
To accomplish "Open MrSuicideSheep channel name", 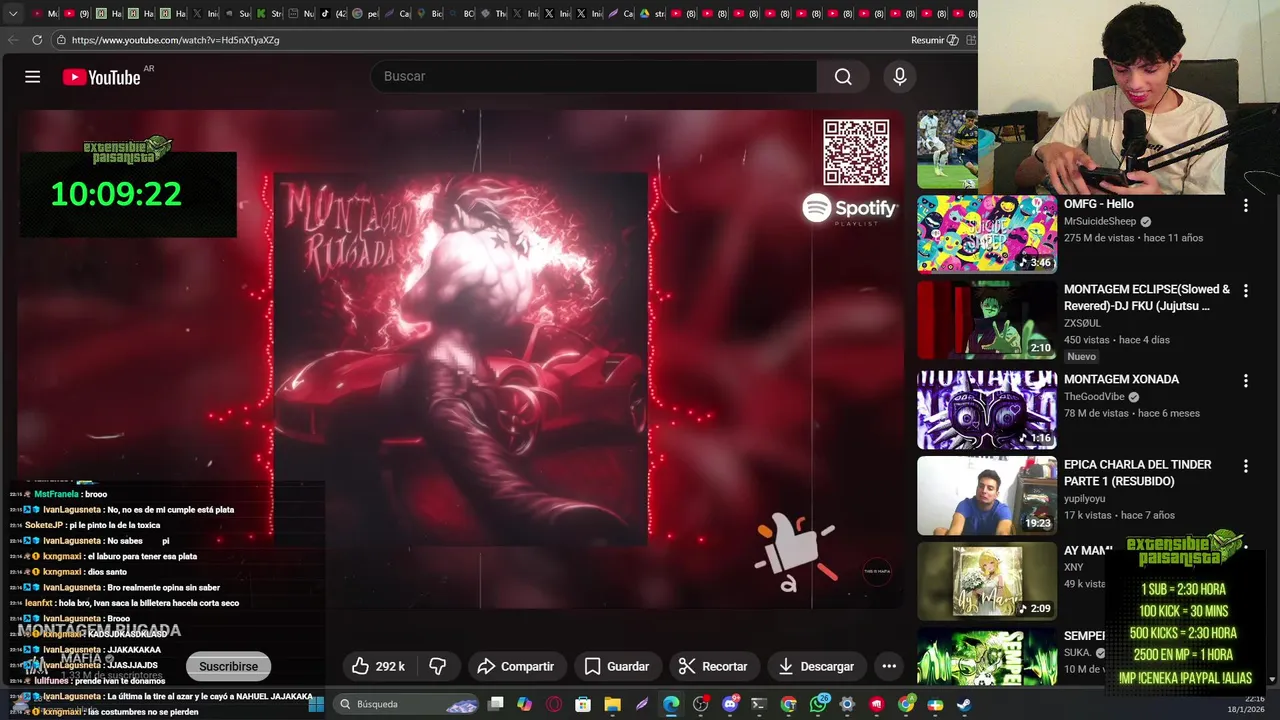I will [x=1100, y=221].
